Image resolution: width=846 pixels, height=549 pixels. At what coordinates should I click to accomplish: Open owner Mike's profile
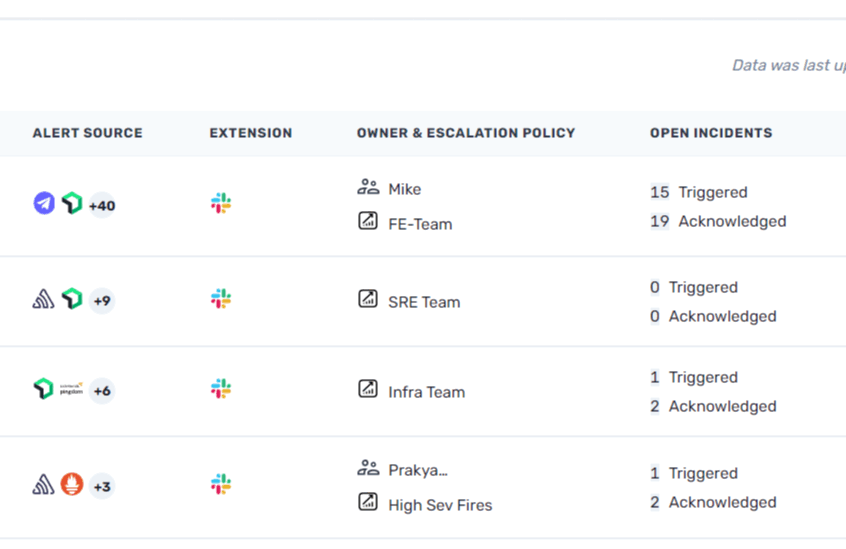[404, 189]
